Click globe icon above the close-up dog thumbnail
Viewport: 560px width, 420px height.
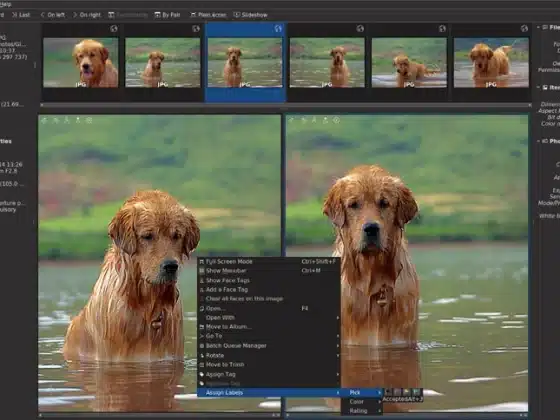[114, 29]
